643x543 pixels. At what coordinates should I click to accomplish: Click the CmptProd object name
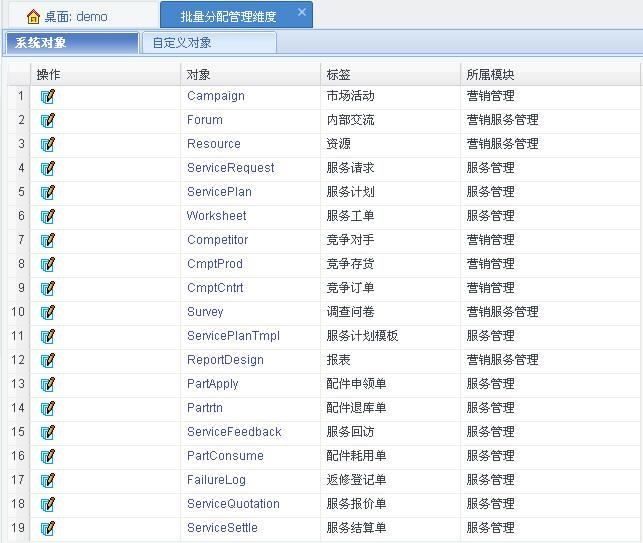pyautogui.click(x=214, y=264)
